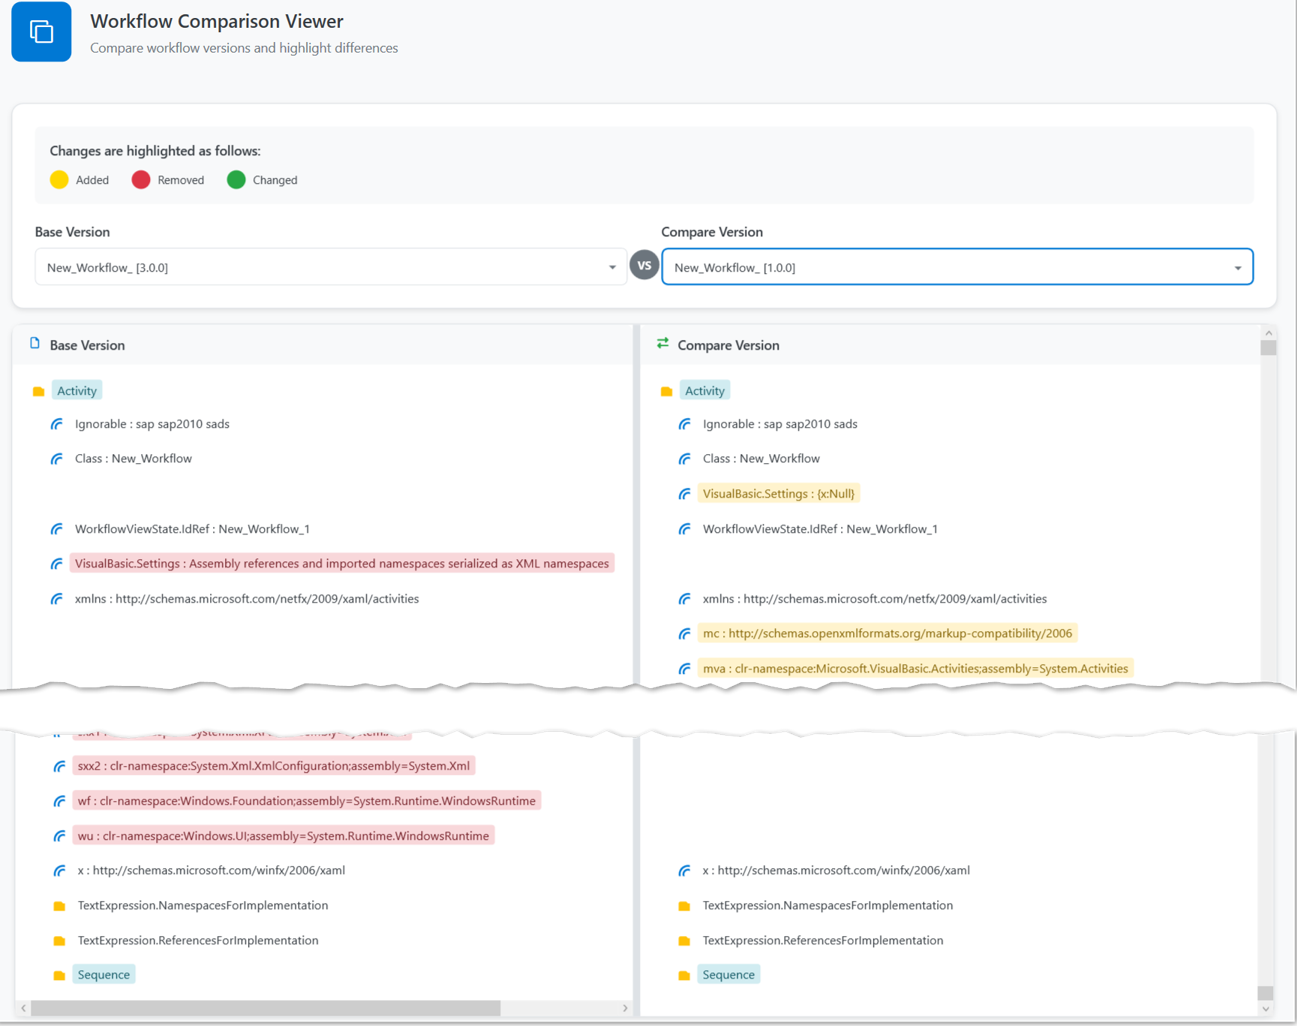
Task: Click icon beside removed wu namespace row
Action: click(60, 836)
